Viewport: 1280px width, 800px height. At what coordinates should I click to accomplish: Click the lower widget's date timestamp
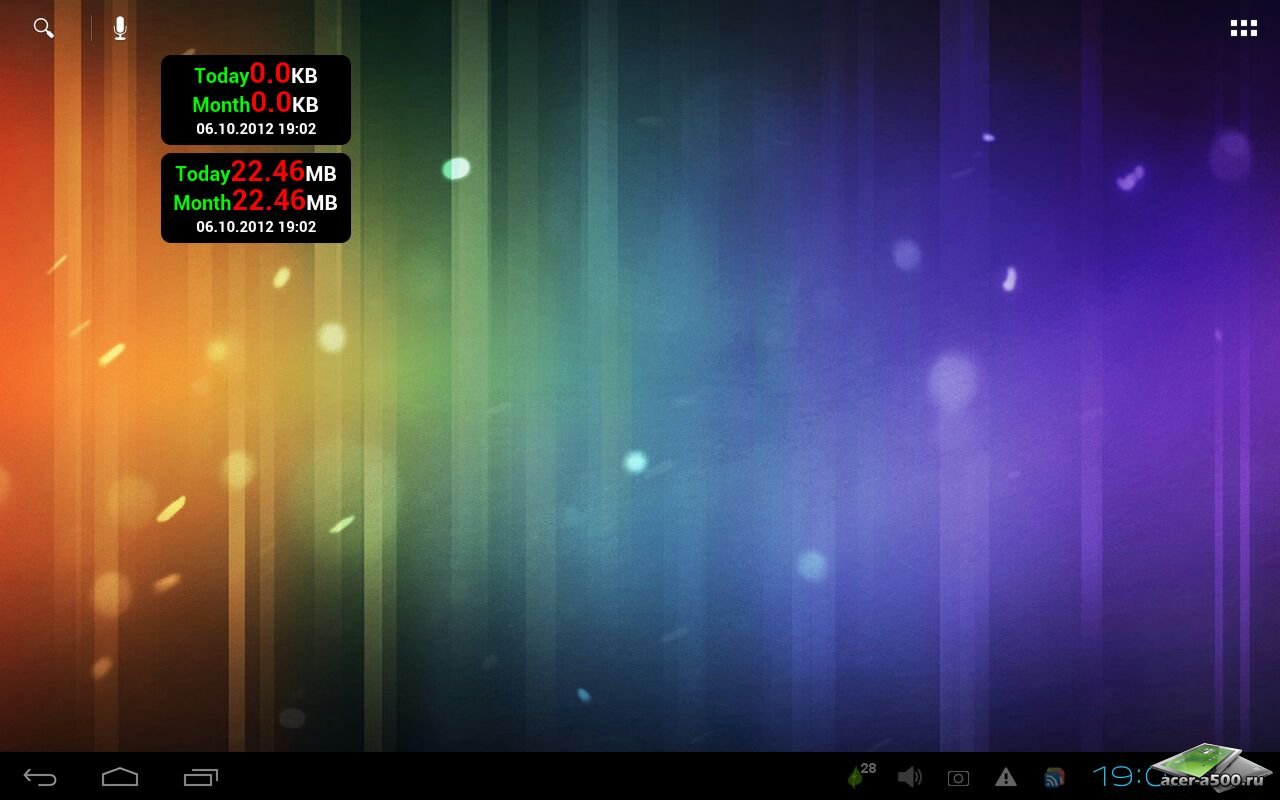(x=256, y=227)
